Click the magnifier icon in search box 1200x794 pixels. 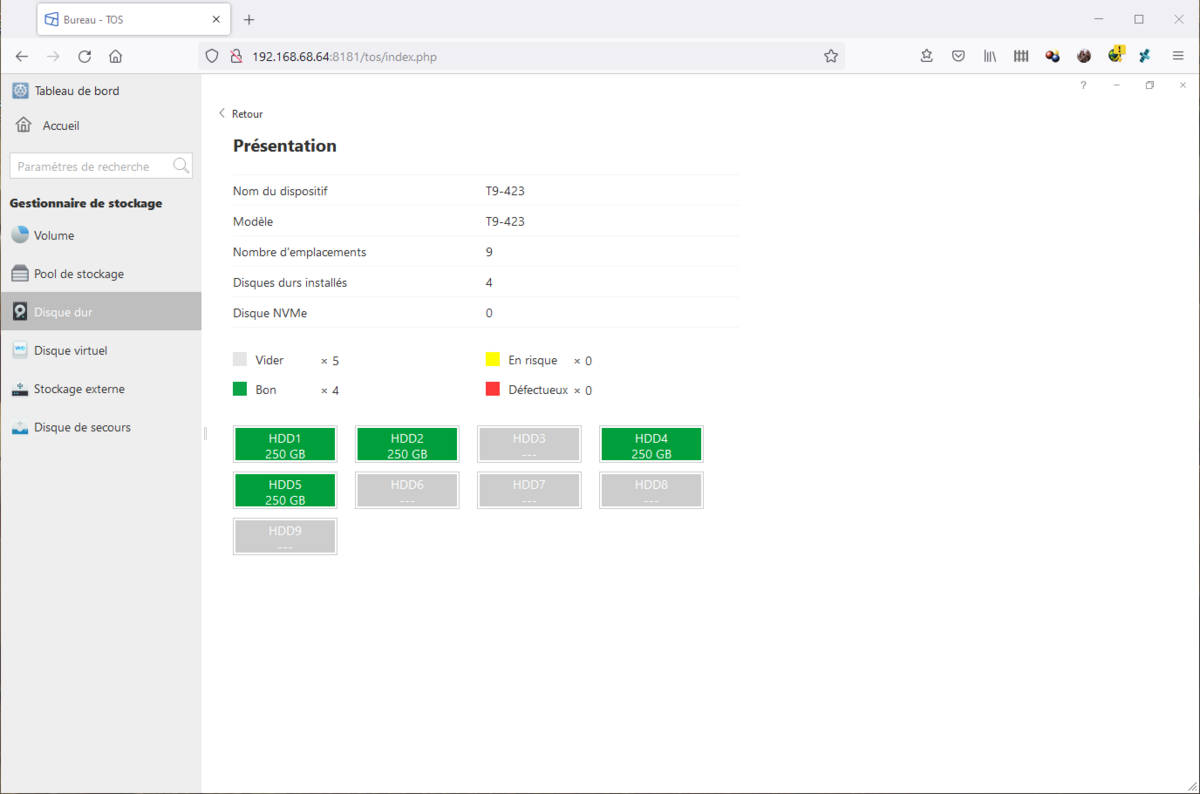pyautogui.click(x=181, y=166)
